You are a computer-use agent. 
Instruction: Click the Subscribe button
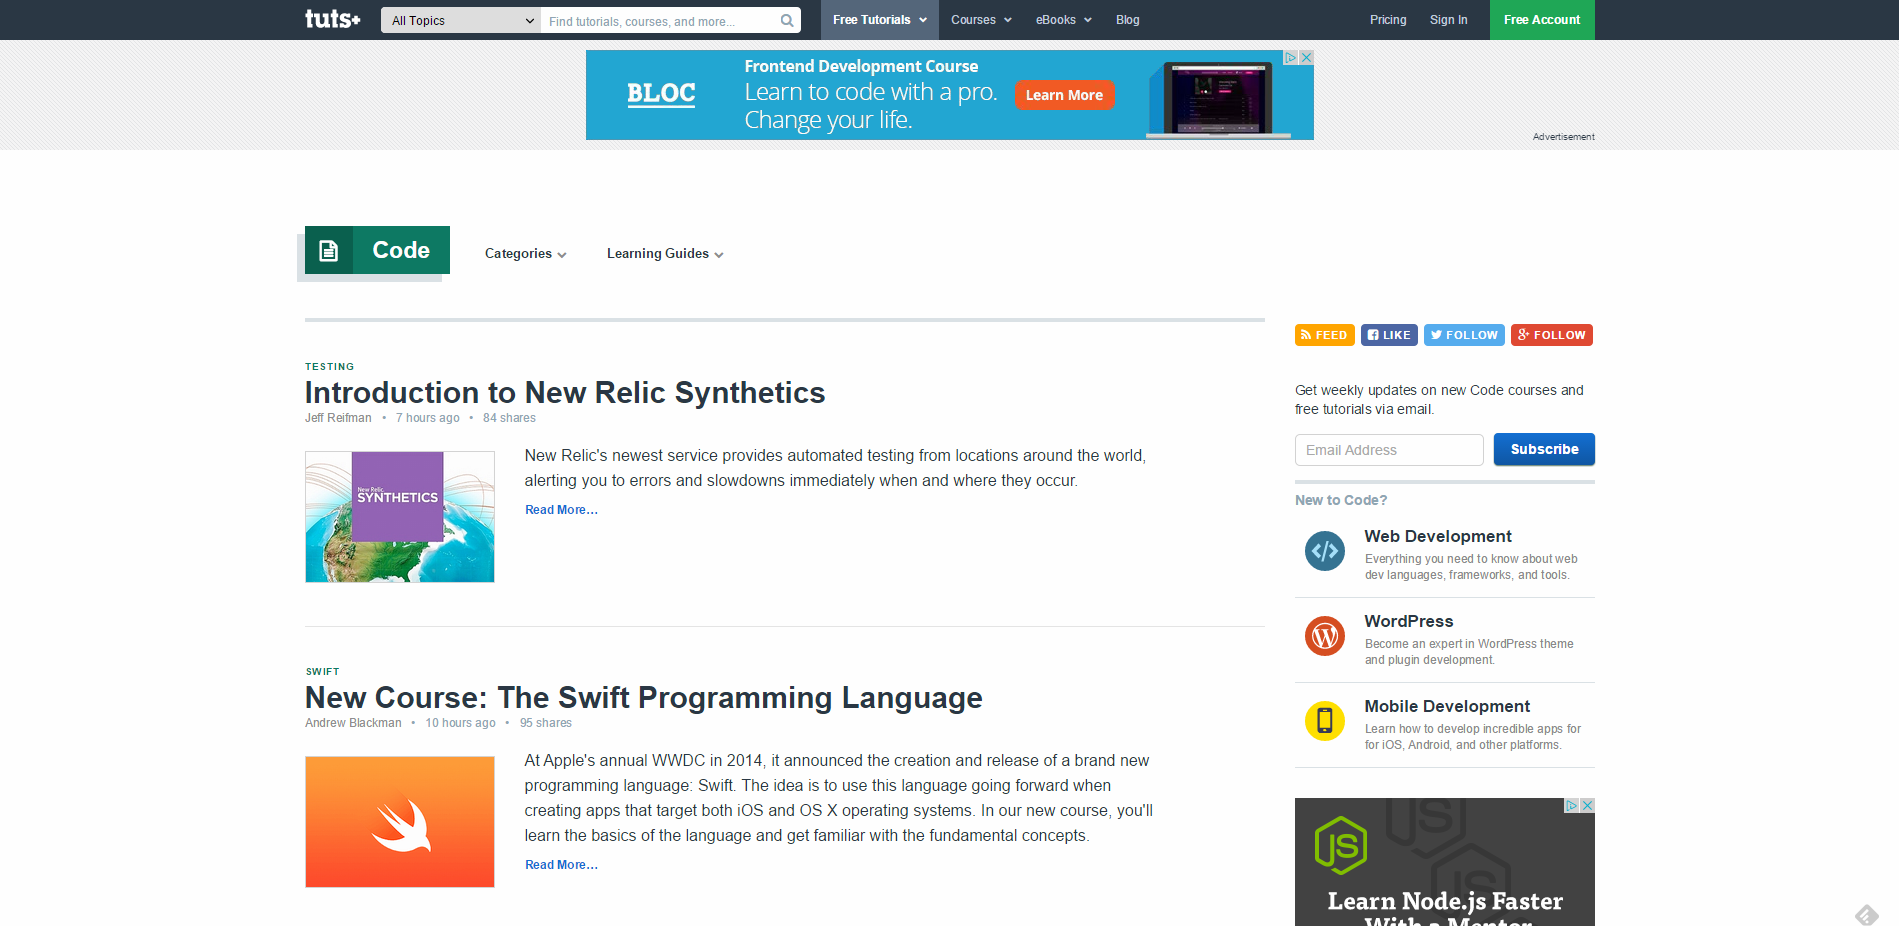coord(1544,450)
